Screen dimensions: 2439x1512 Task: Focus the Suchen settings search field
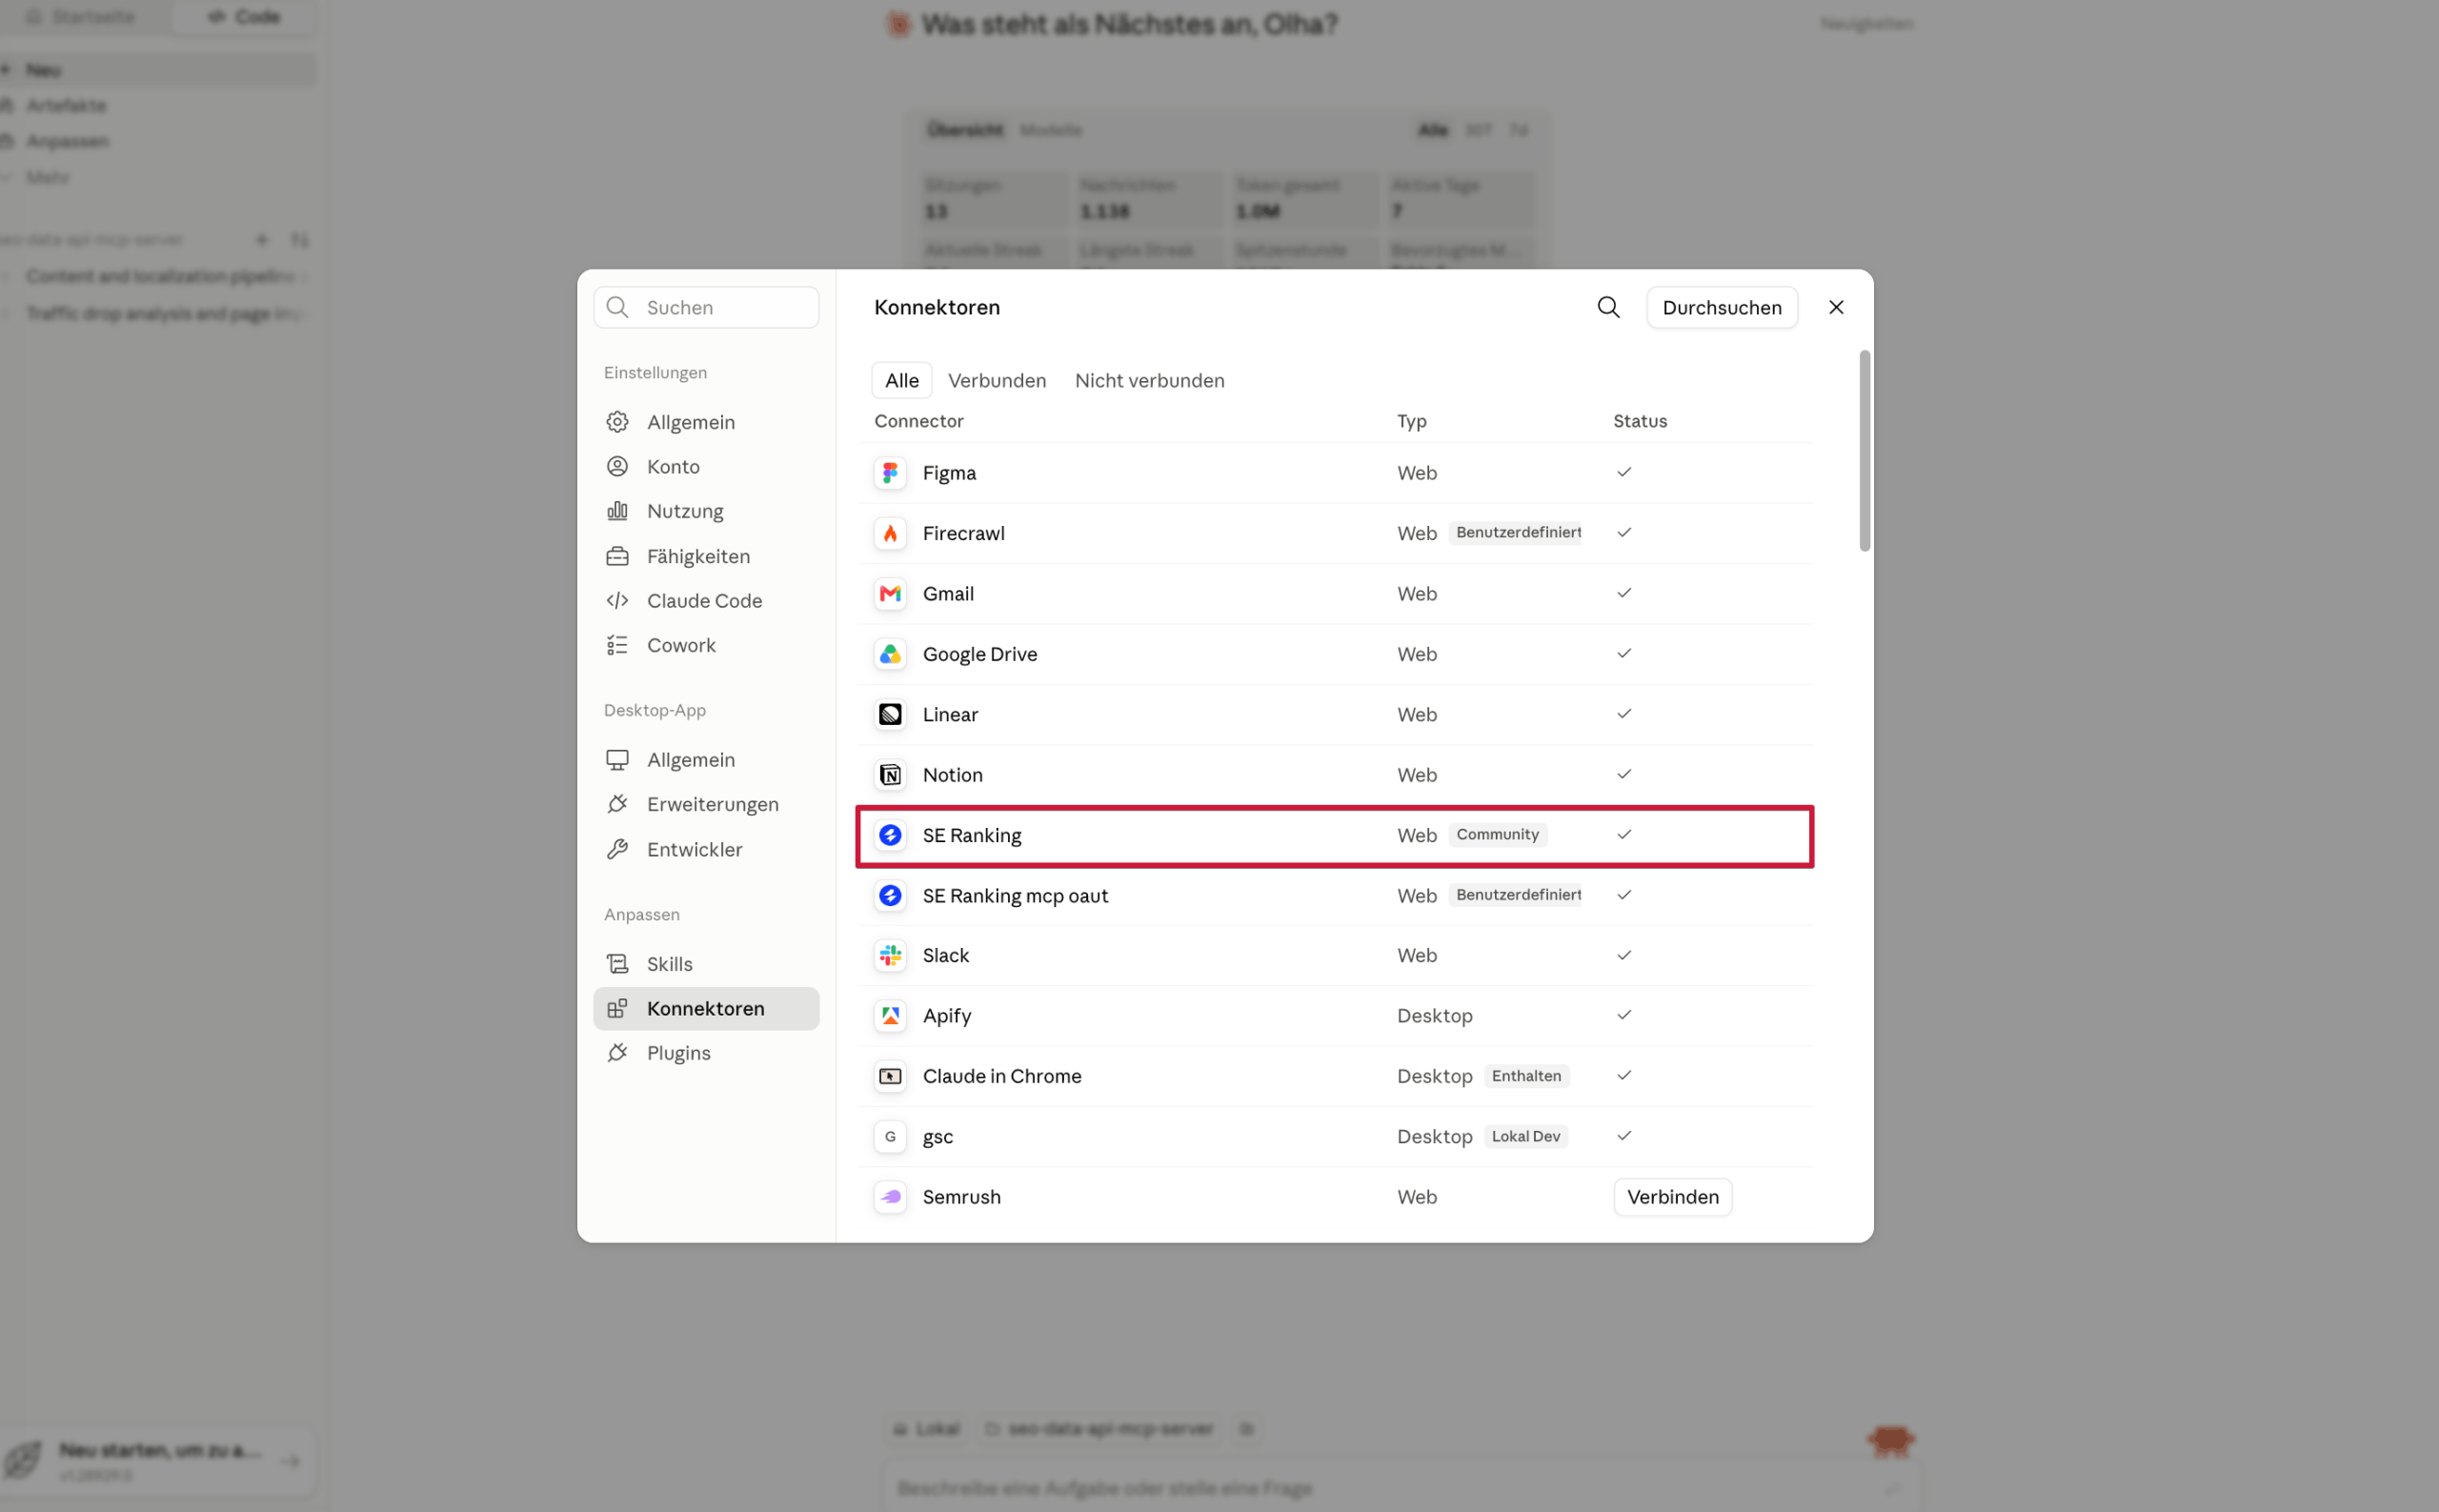(x=706, y=307)
